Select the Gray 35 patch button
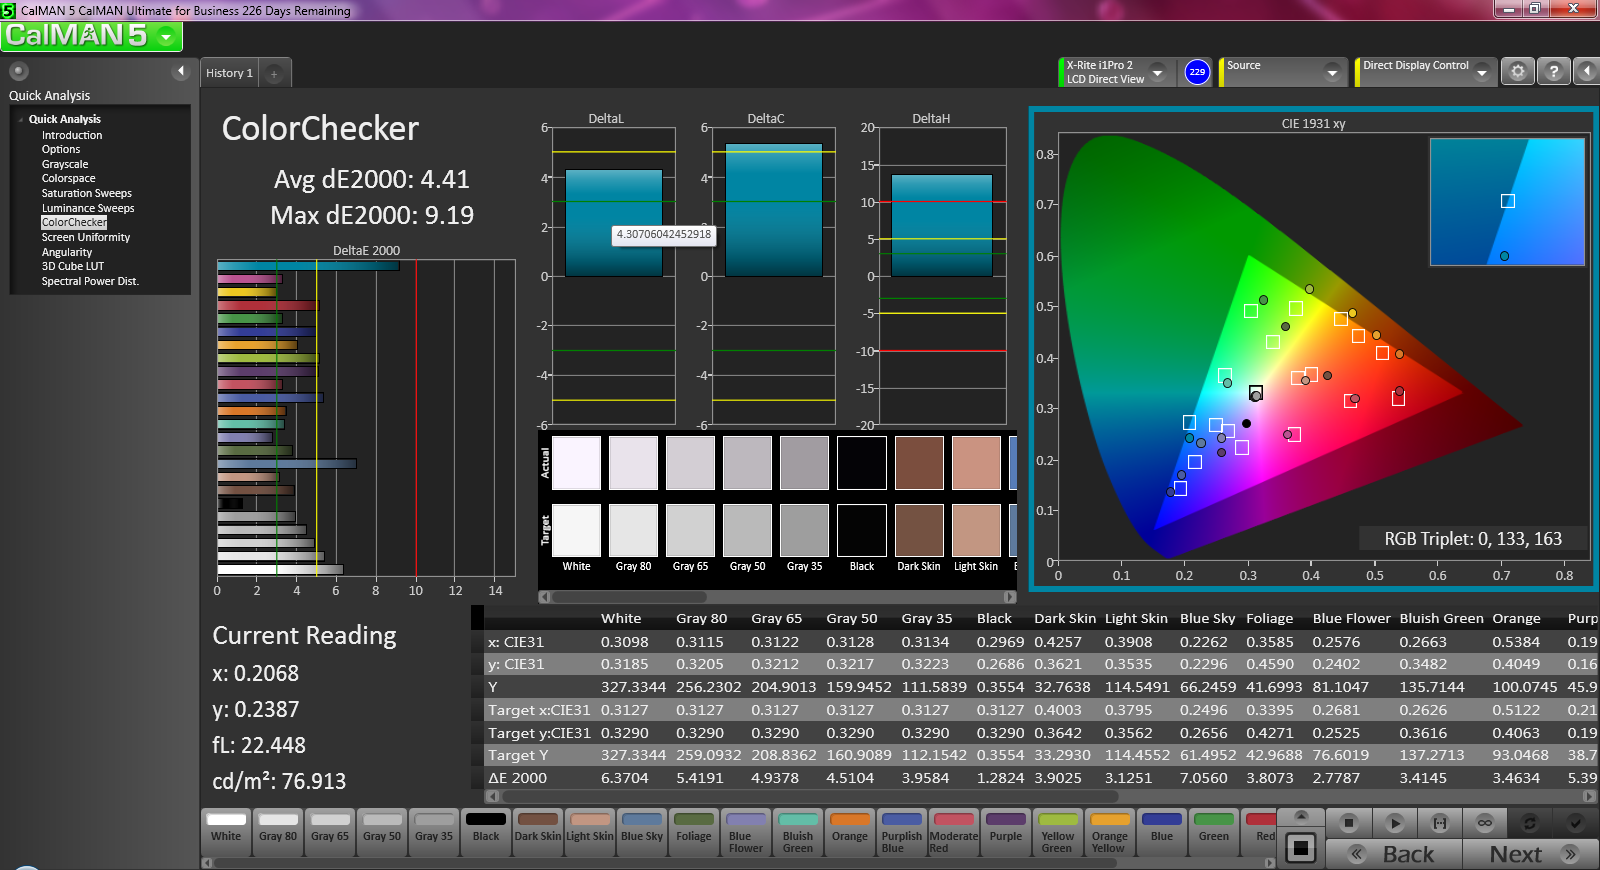 pos(434,832)
